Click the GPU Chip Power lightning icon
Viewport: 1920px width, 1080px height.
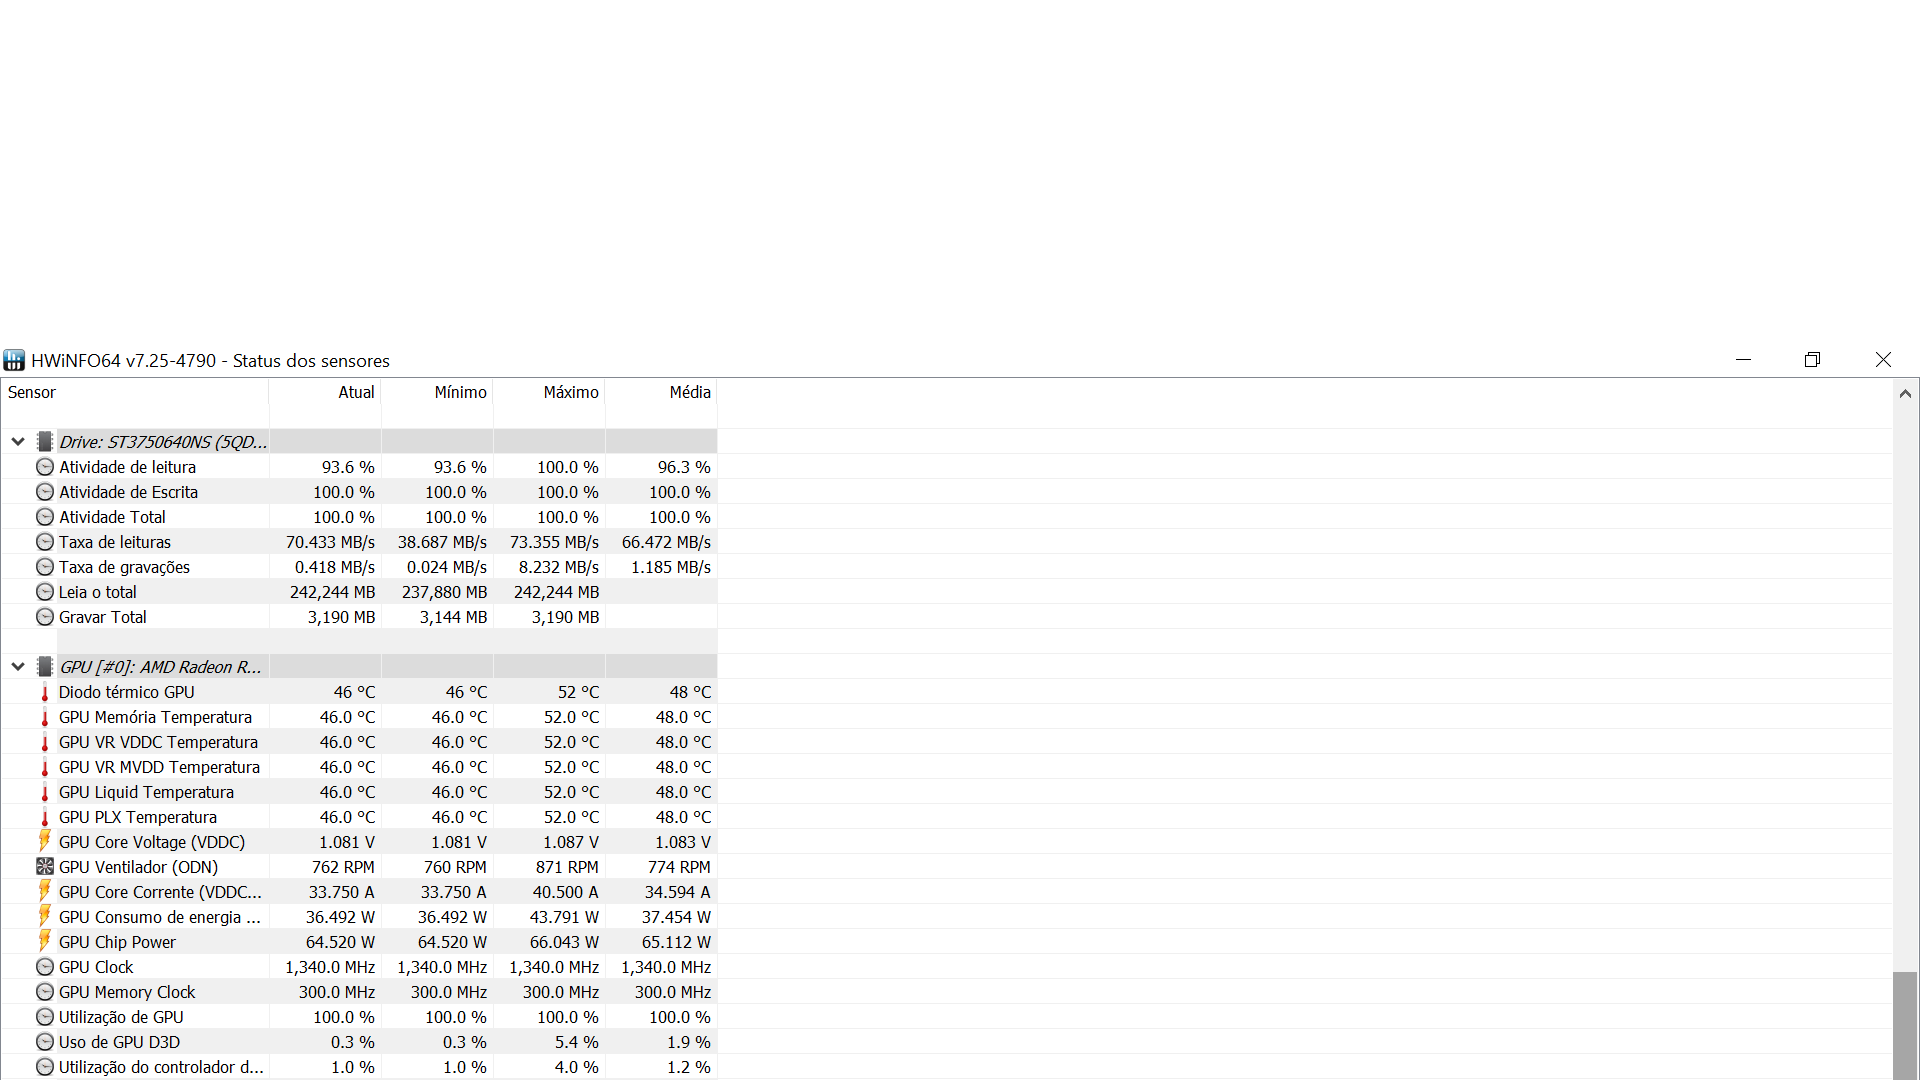[45, 941]
